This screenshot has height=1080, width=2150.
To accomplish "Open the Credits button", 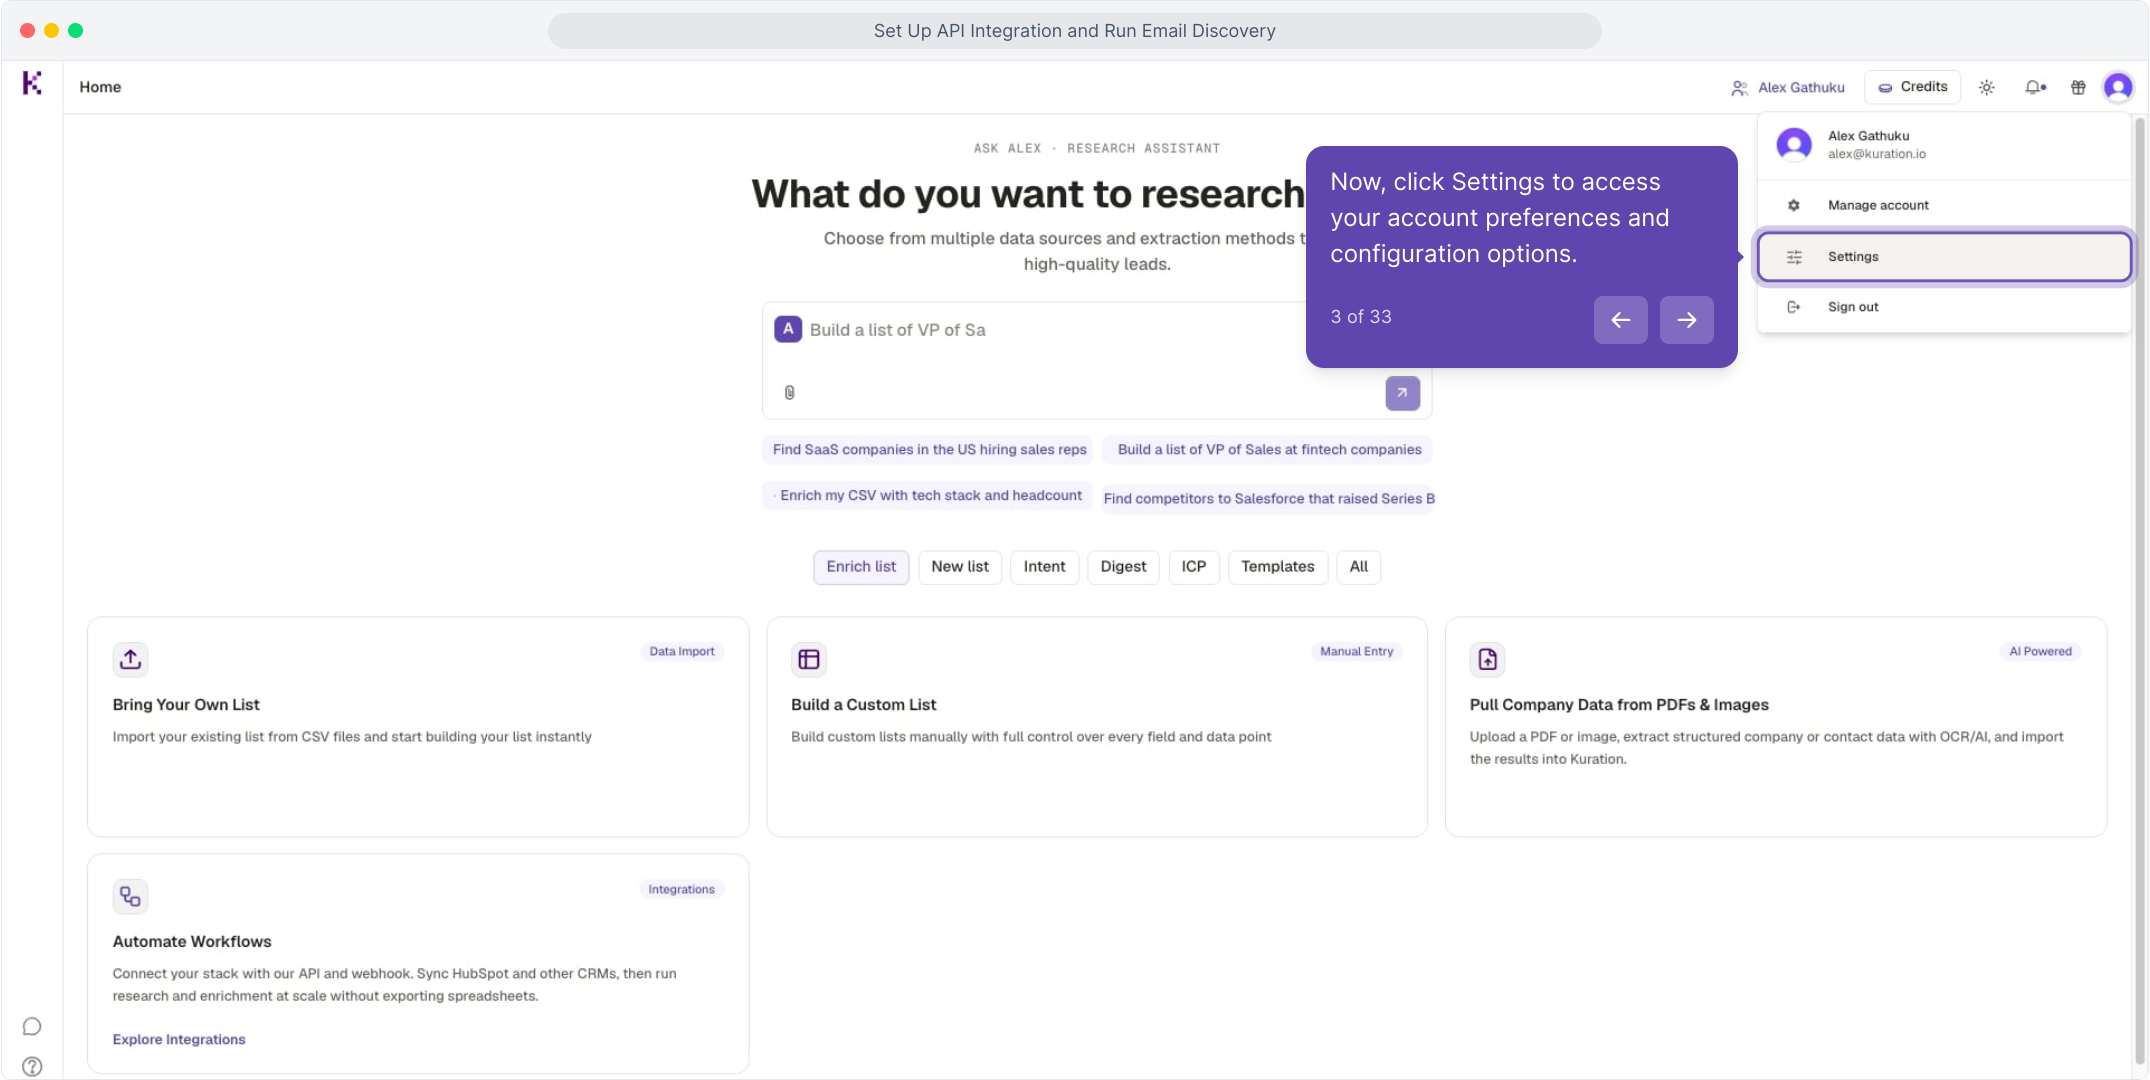I will (1912, 87).
